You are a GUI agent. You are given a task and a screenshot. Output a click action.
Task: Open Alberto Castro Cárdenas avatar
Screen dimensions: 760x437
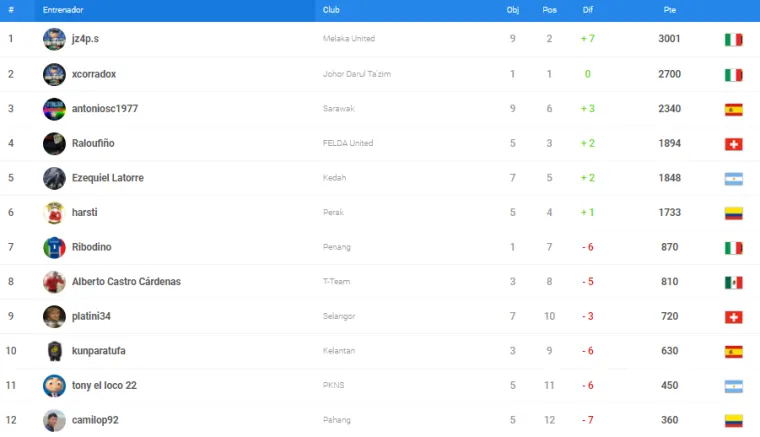[x=54, y=282]
